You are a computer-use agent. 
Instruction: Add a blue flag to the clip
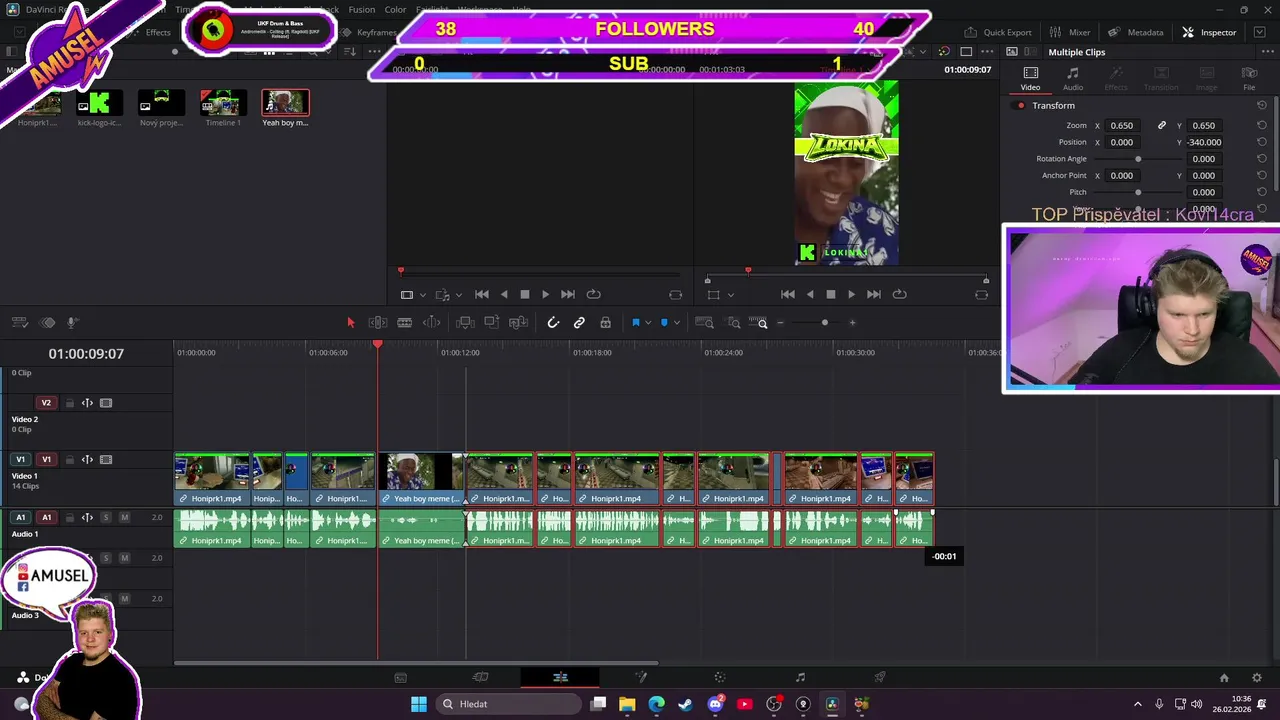click(x=635, y=323)
